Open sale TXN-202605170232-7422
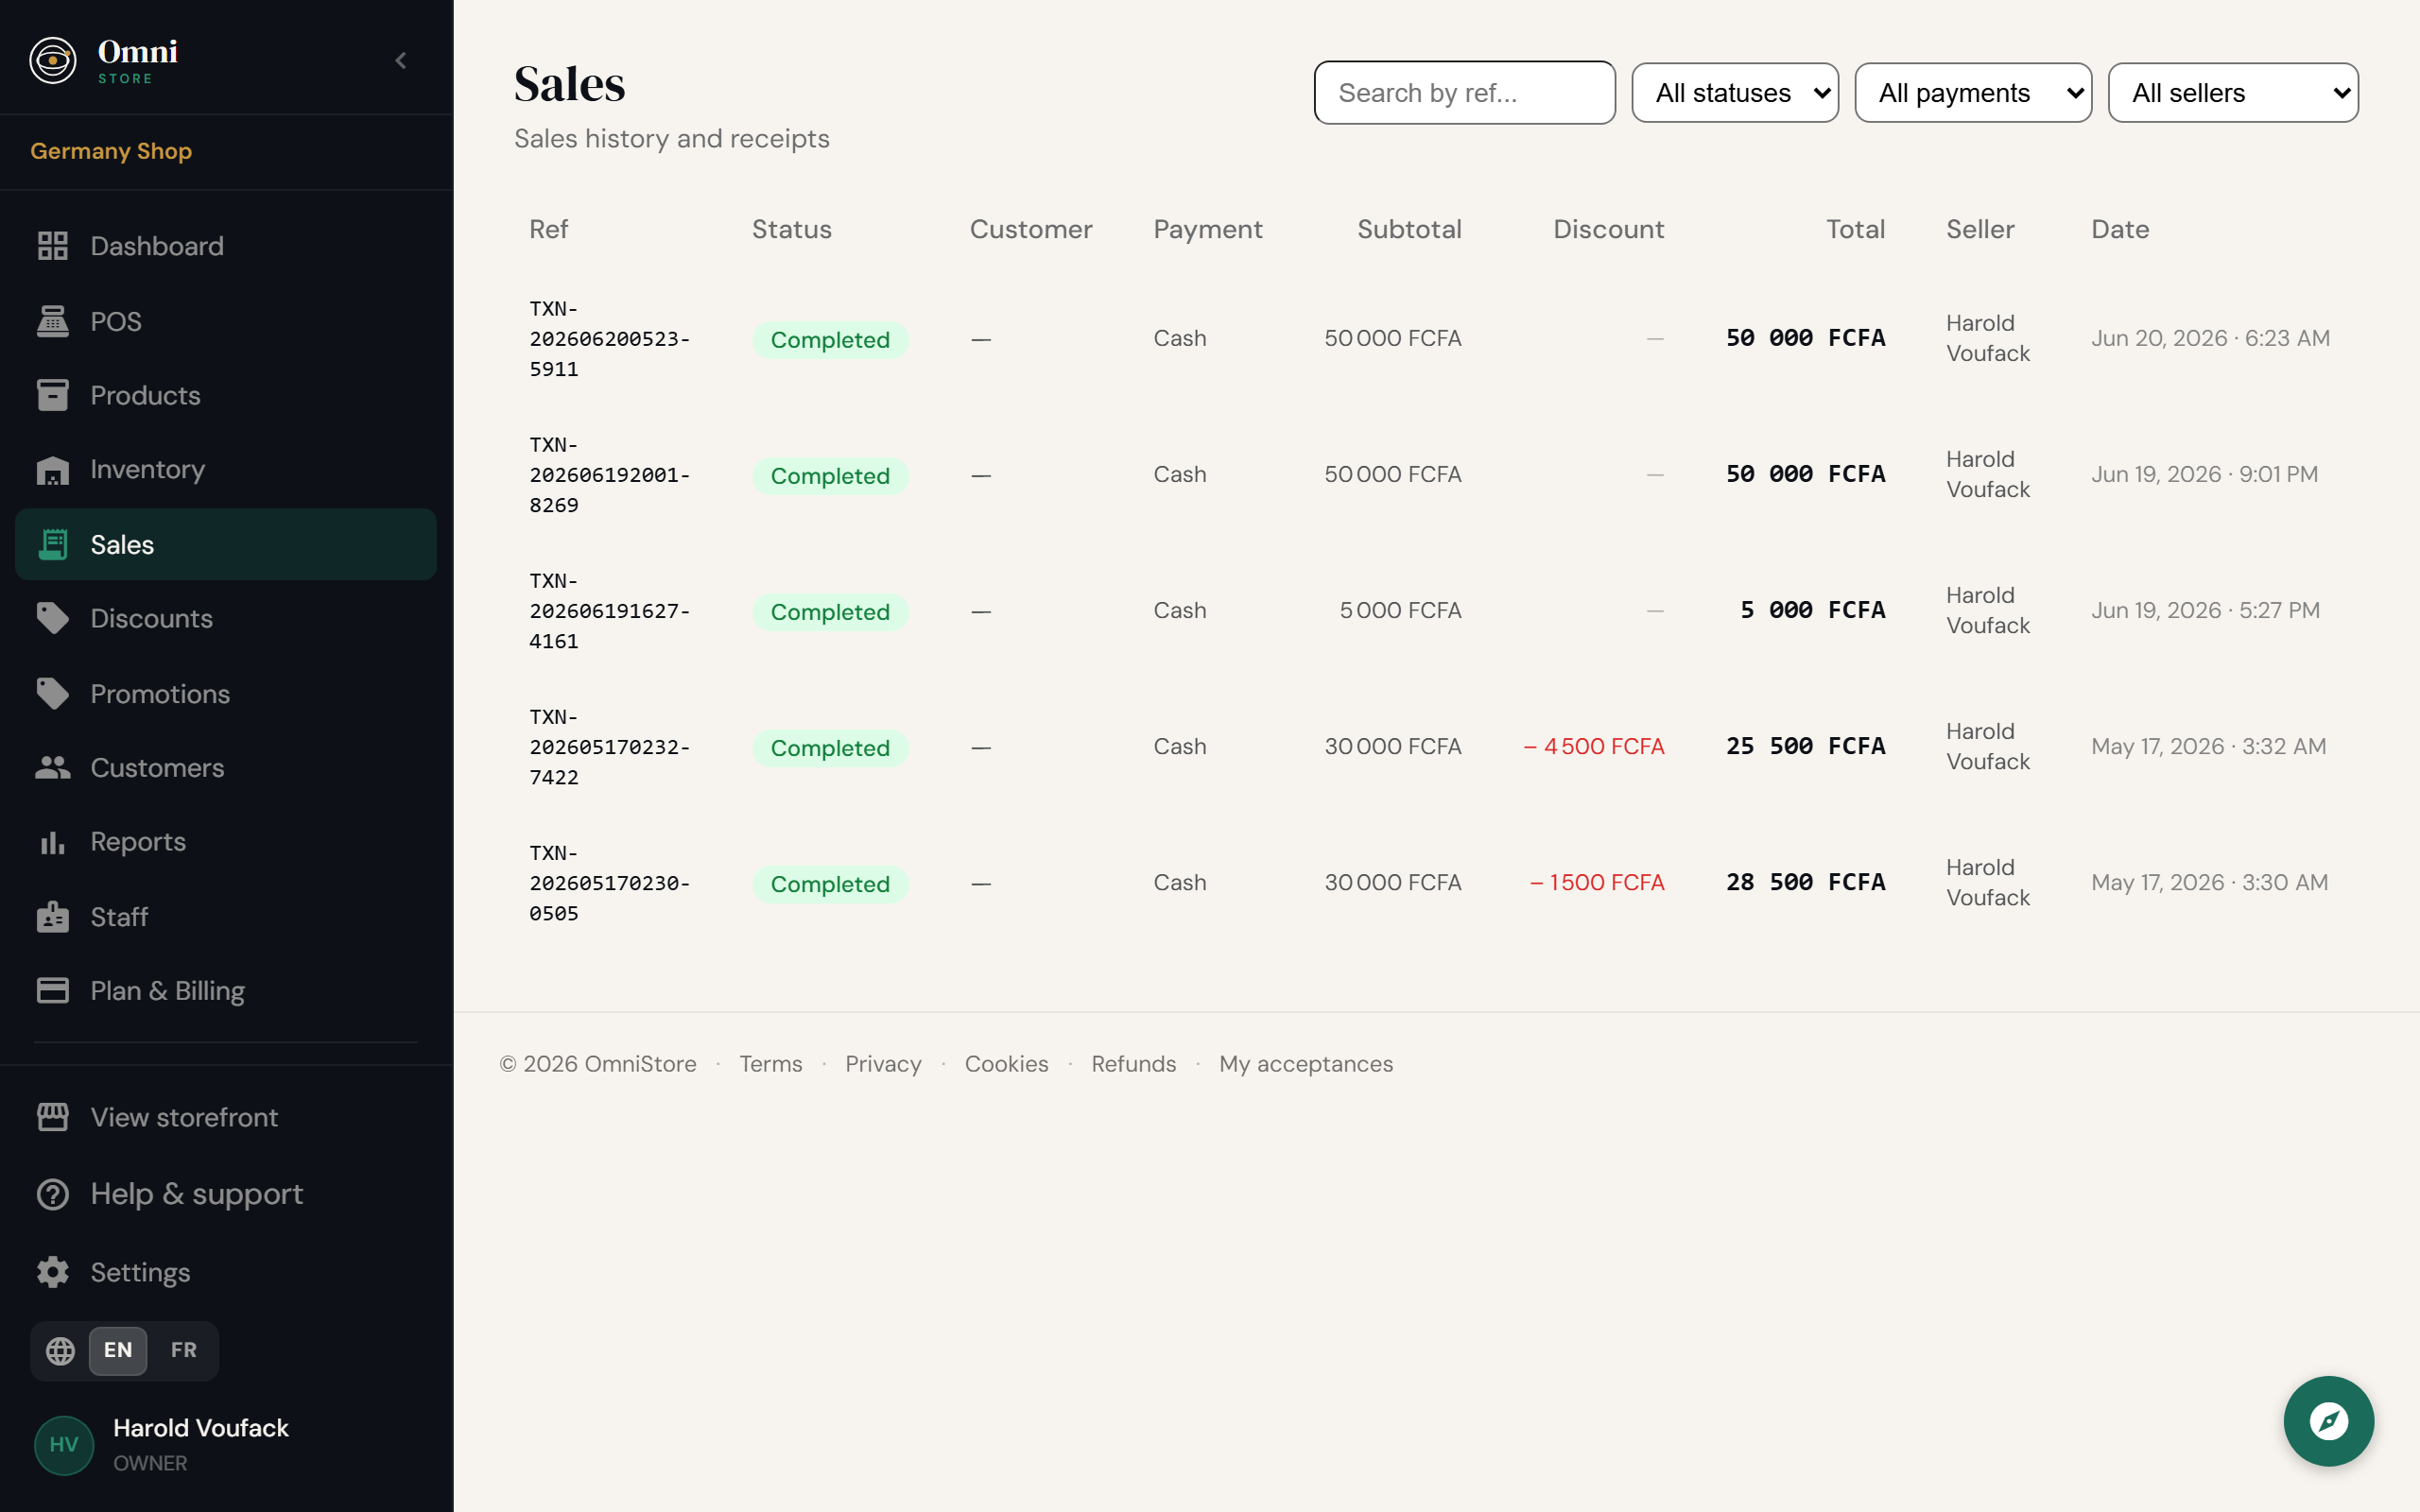This screenshot has height=1512, width=2420. point(609,747)
